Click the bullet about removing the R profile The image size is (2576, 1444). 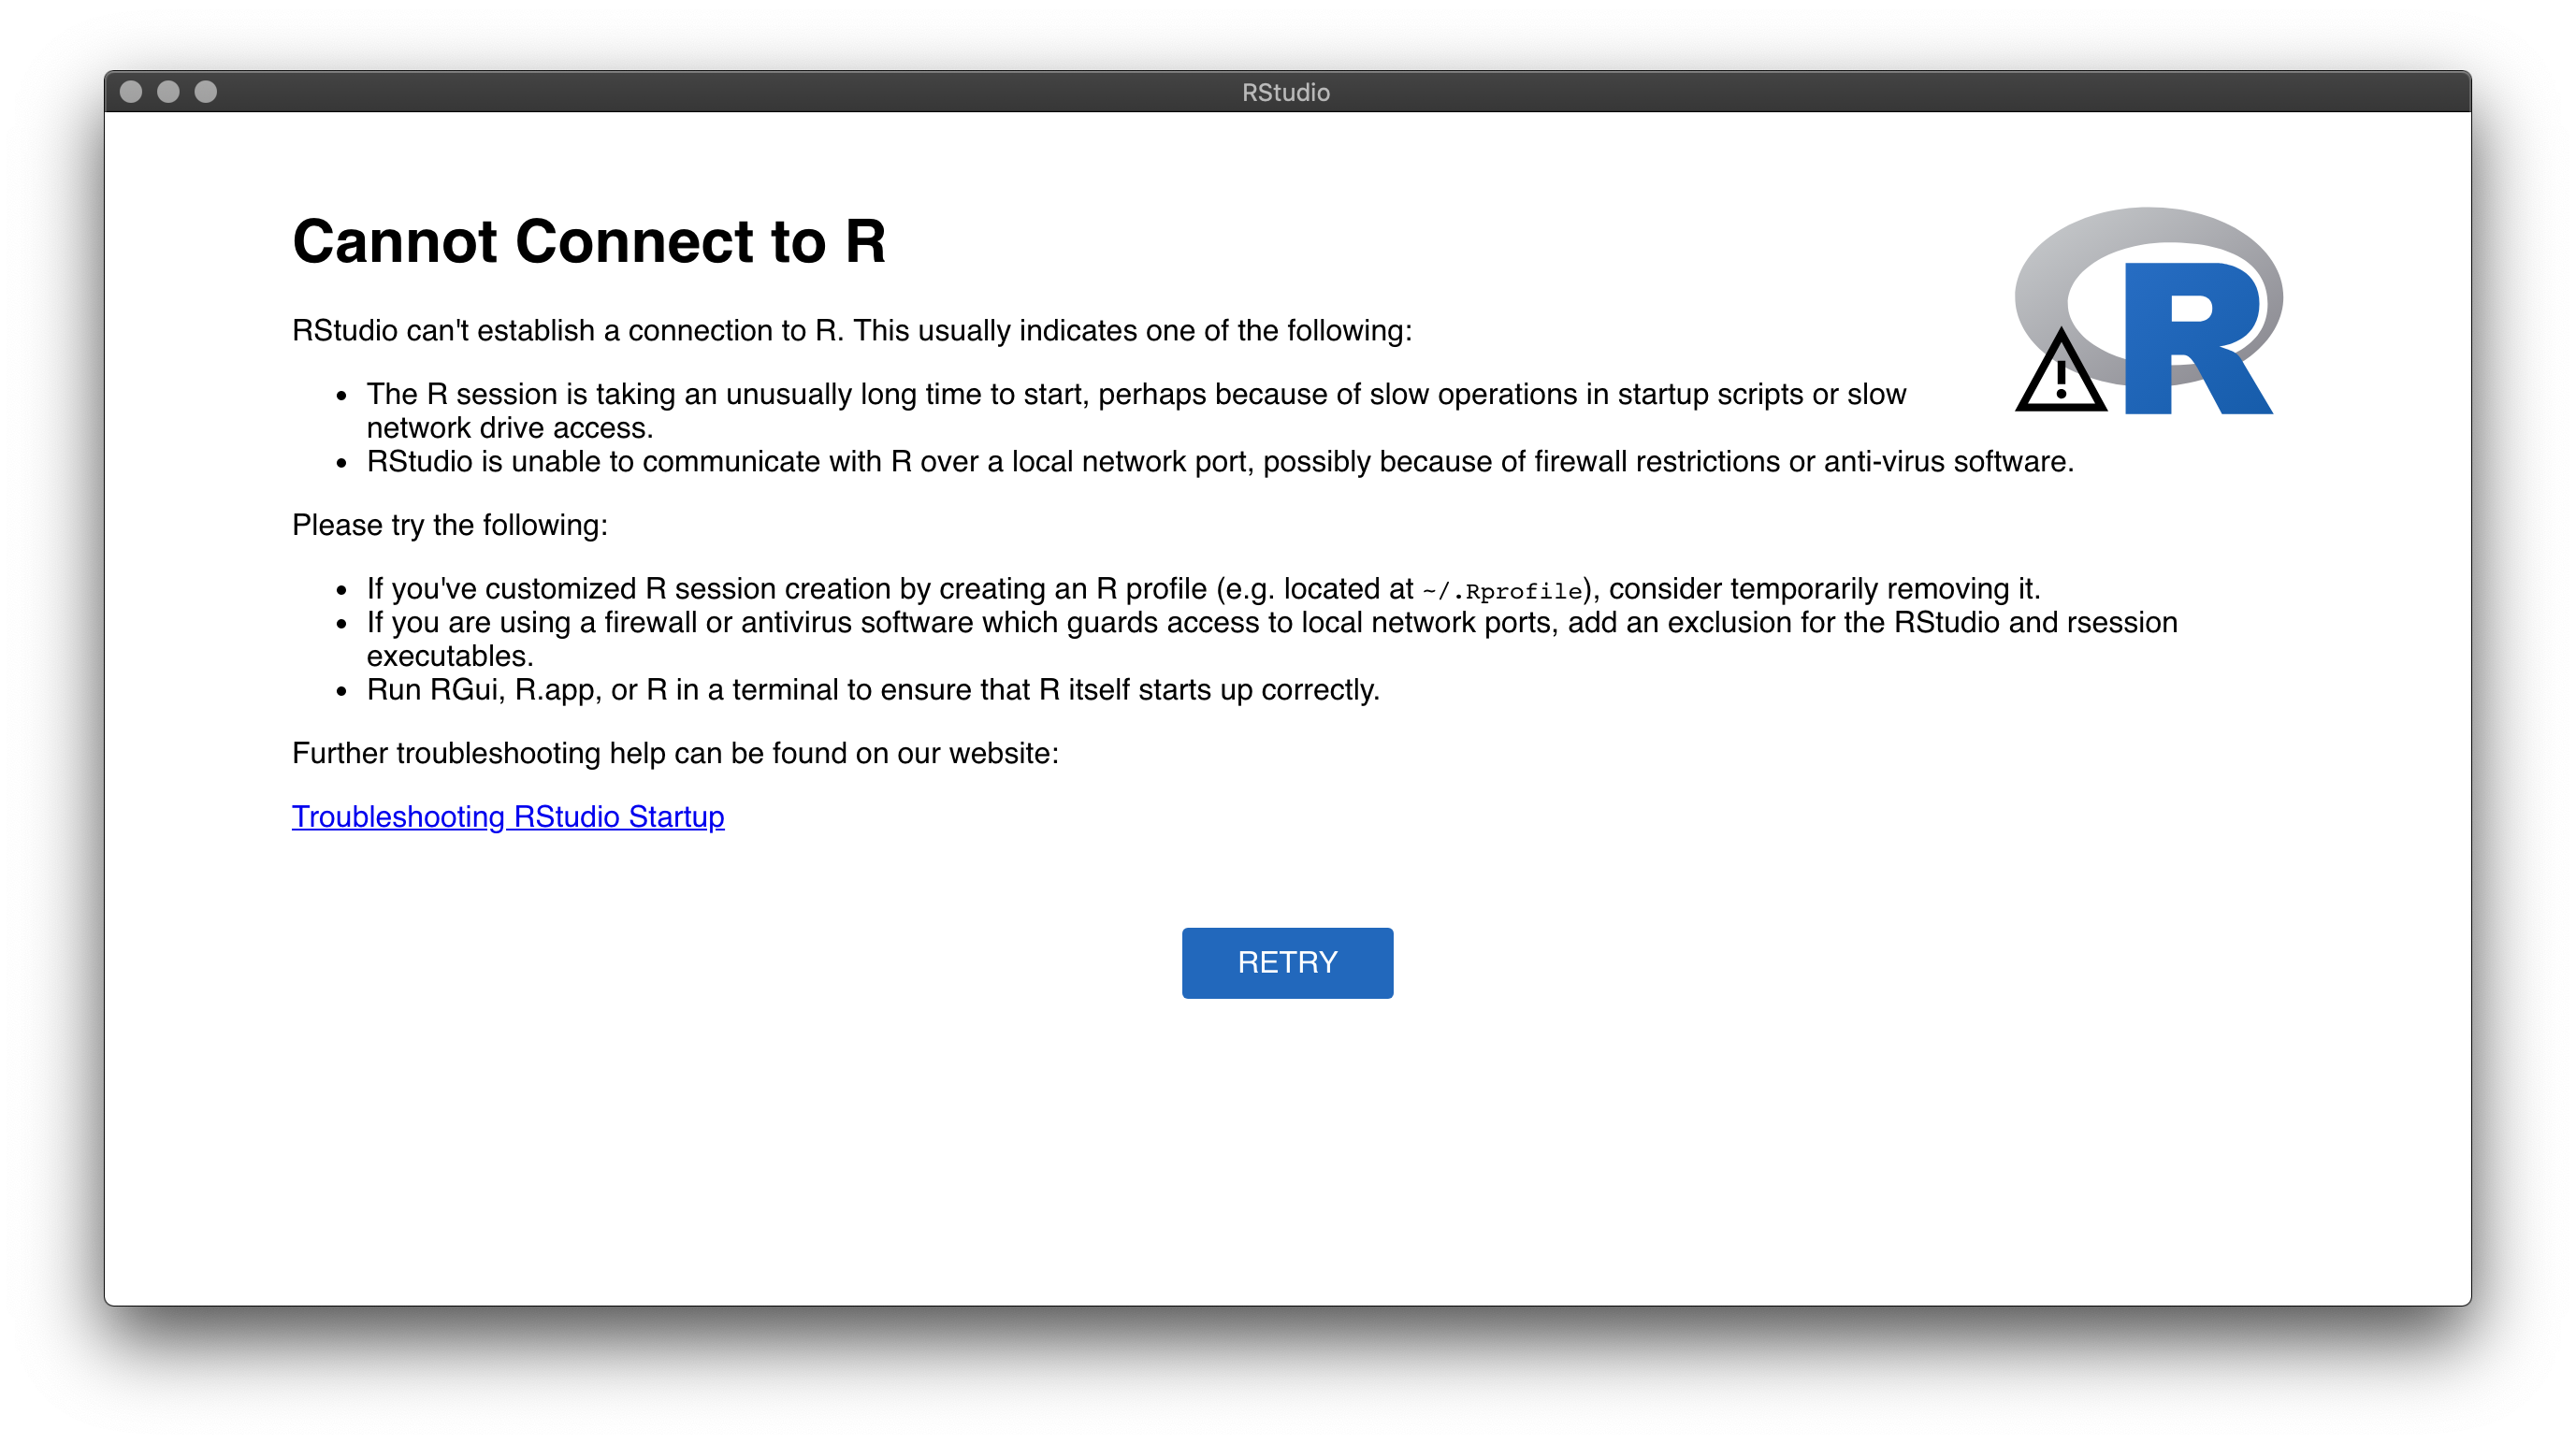[1200, 589]
